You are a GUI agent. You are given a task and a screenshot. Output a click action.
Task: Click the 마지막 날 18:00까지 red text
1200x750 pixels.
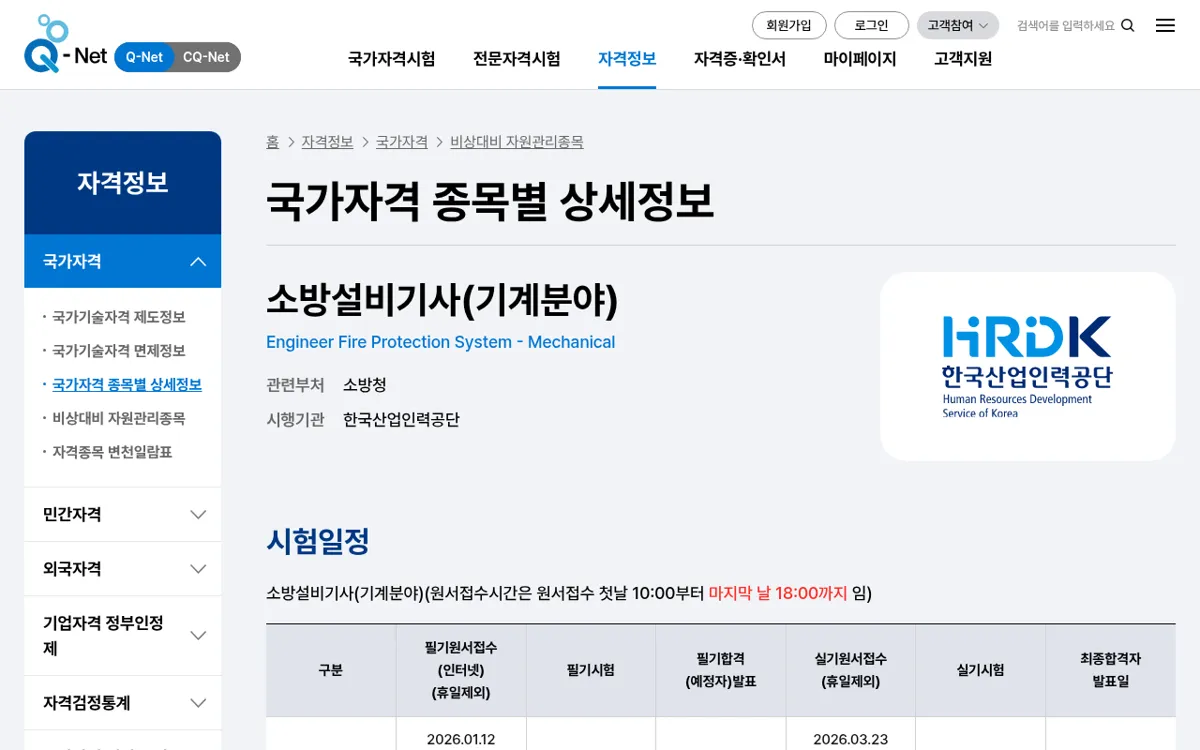tap(778, 593)
